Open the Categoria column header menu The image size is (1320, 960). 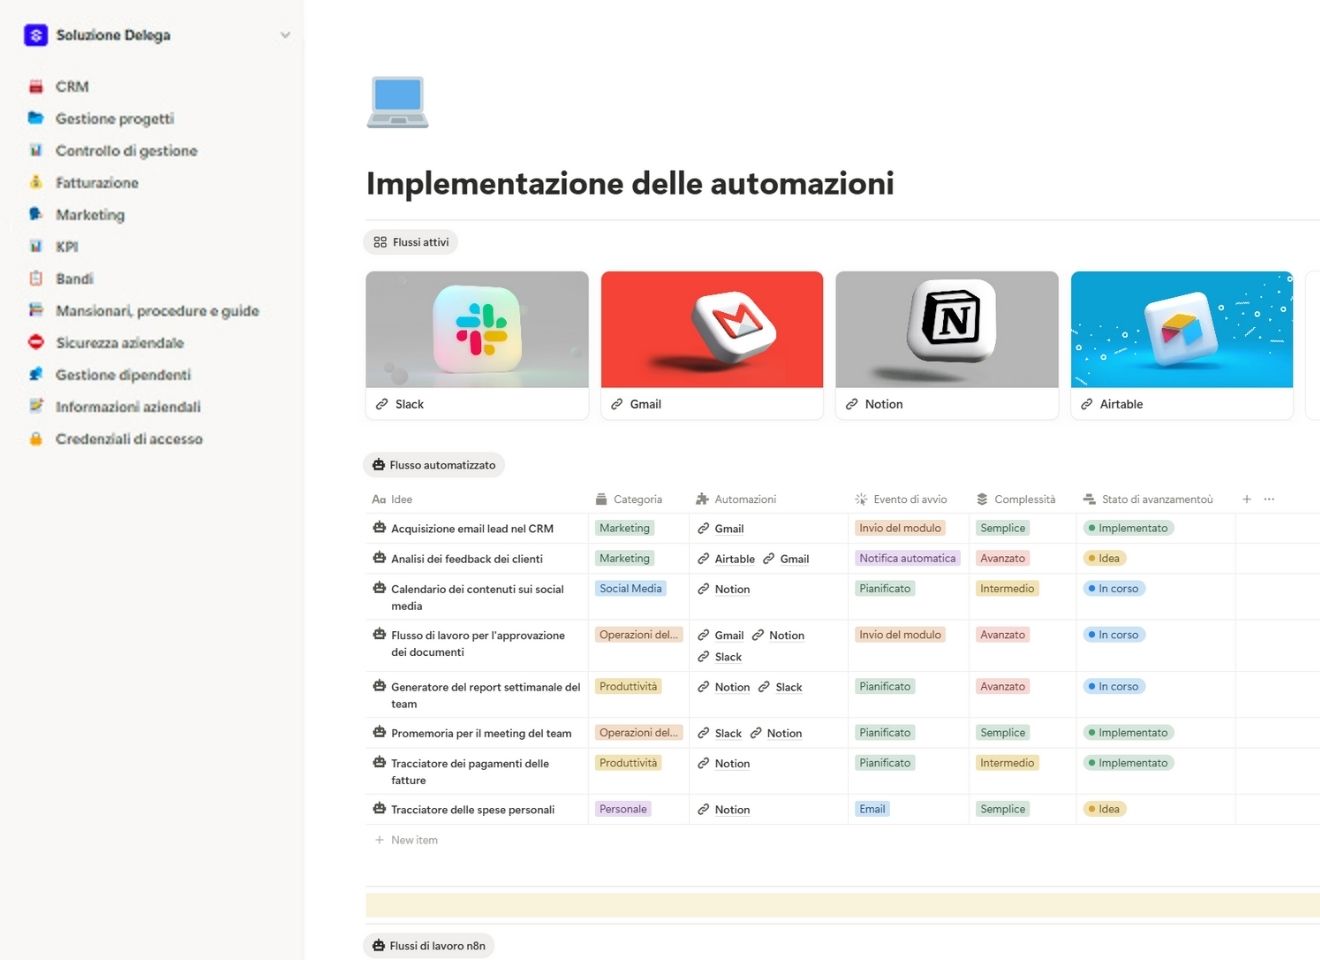(630, 498)
